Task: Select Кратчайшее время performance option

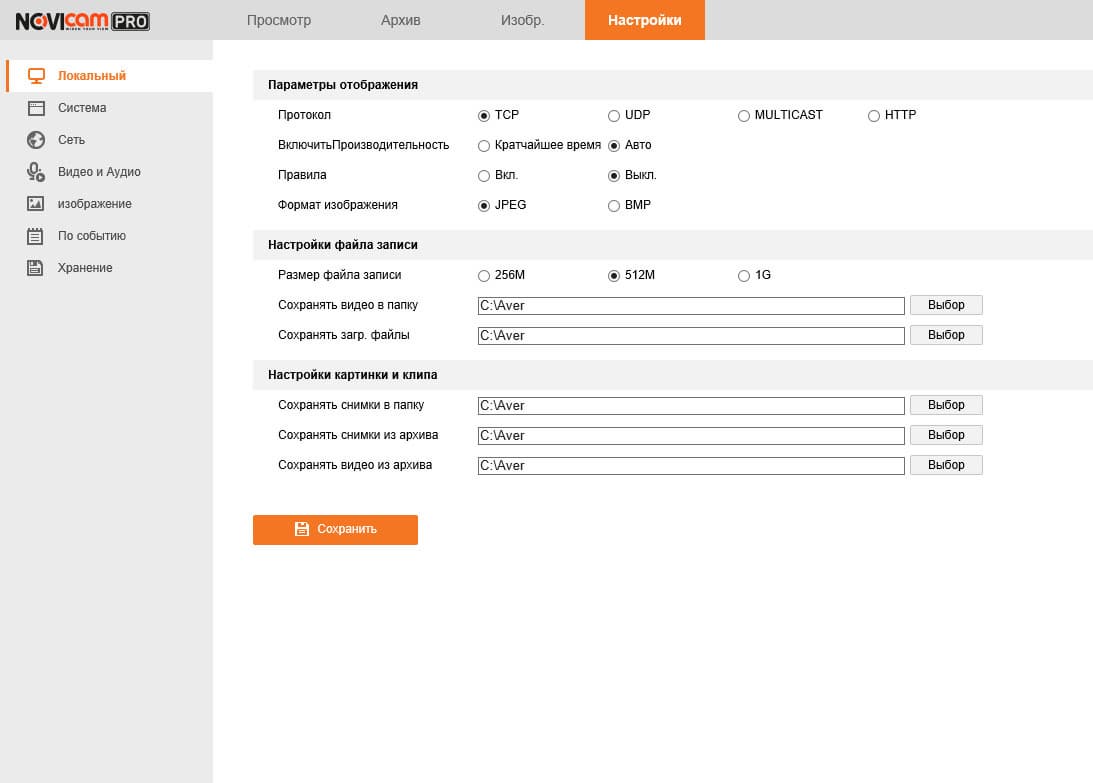Action: 484,146
